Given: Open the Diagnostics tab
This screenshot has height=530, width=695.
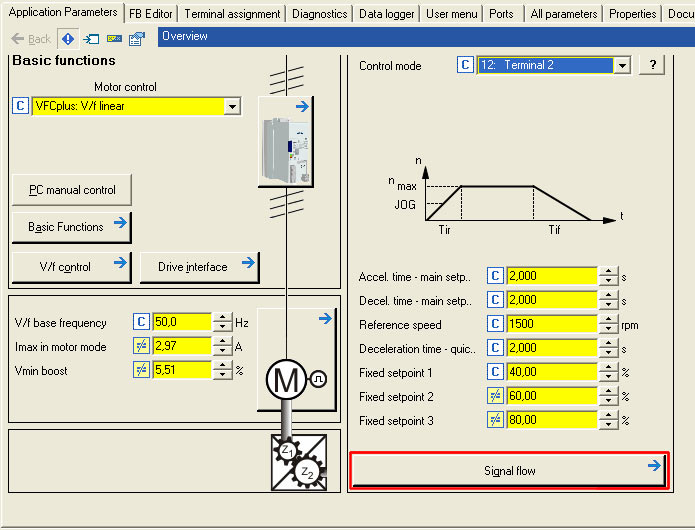Looking at the screenshot, I should coord(321,14).
